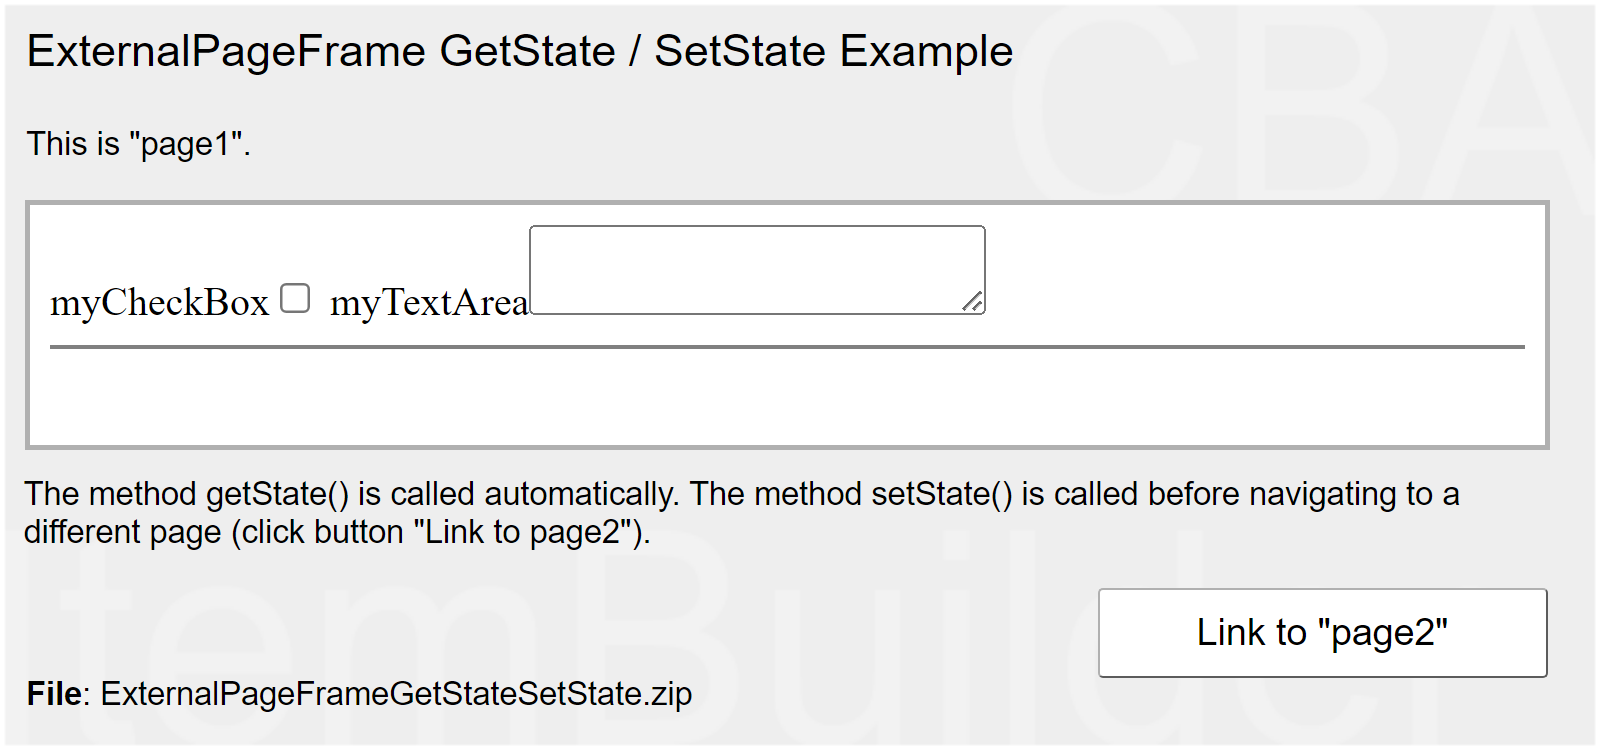Viewport: 1600px width, 750px height.
Task: Click the empty white area below divider
Action: [787, 398]
